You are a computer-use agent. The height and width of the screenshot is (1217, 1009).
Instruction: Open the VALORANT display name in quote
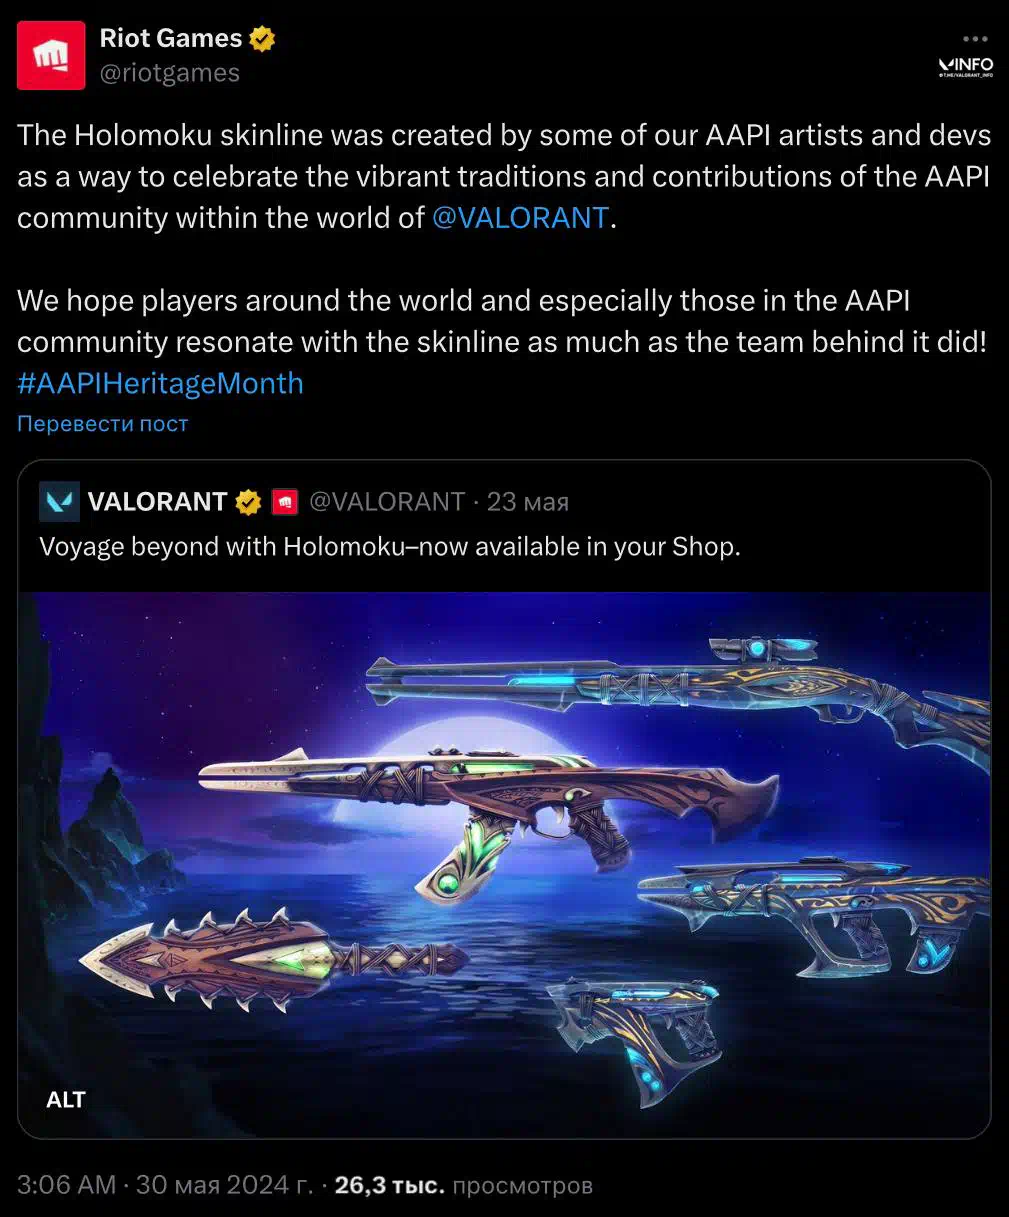157,502
